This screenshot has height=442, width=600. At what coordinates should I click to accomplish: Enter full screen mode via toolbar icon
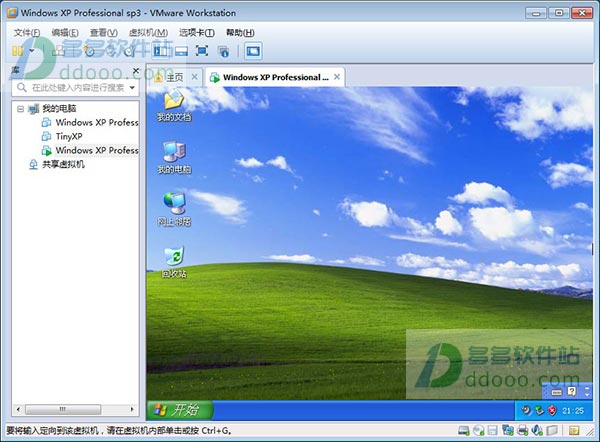pos(202,51)
